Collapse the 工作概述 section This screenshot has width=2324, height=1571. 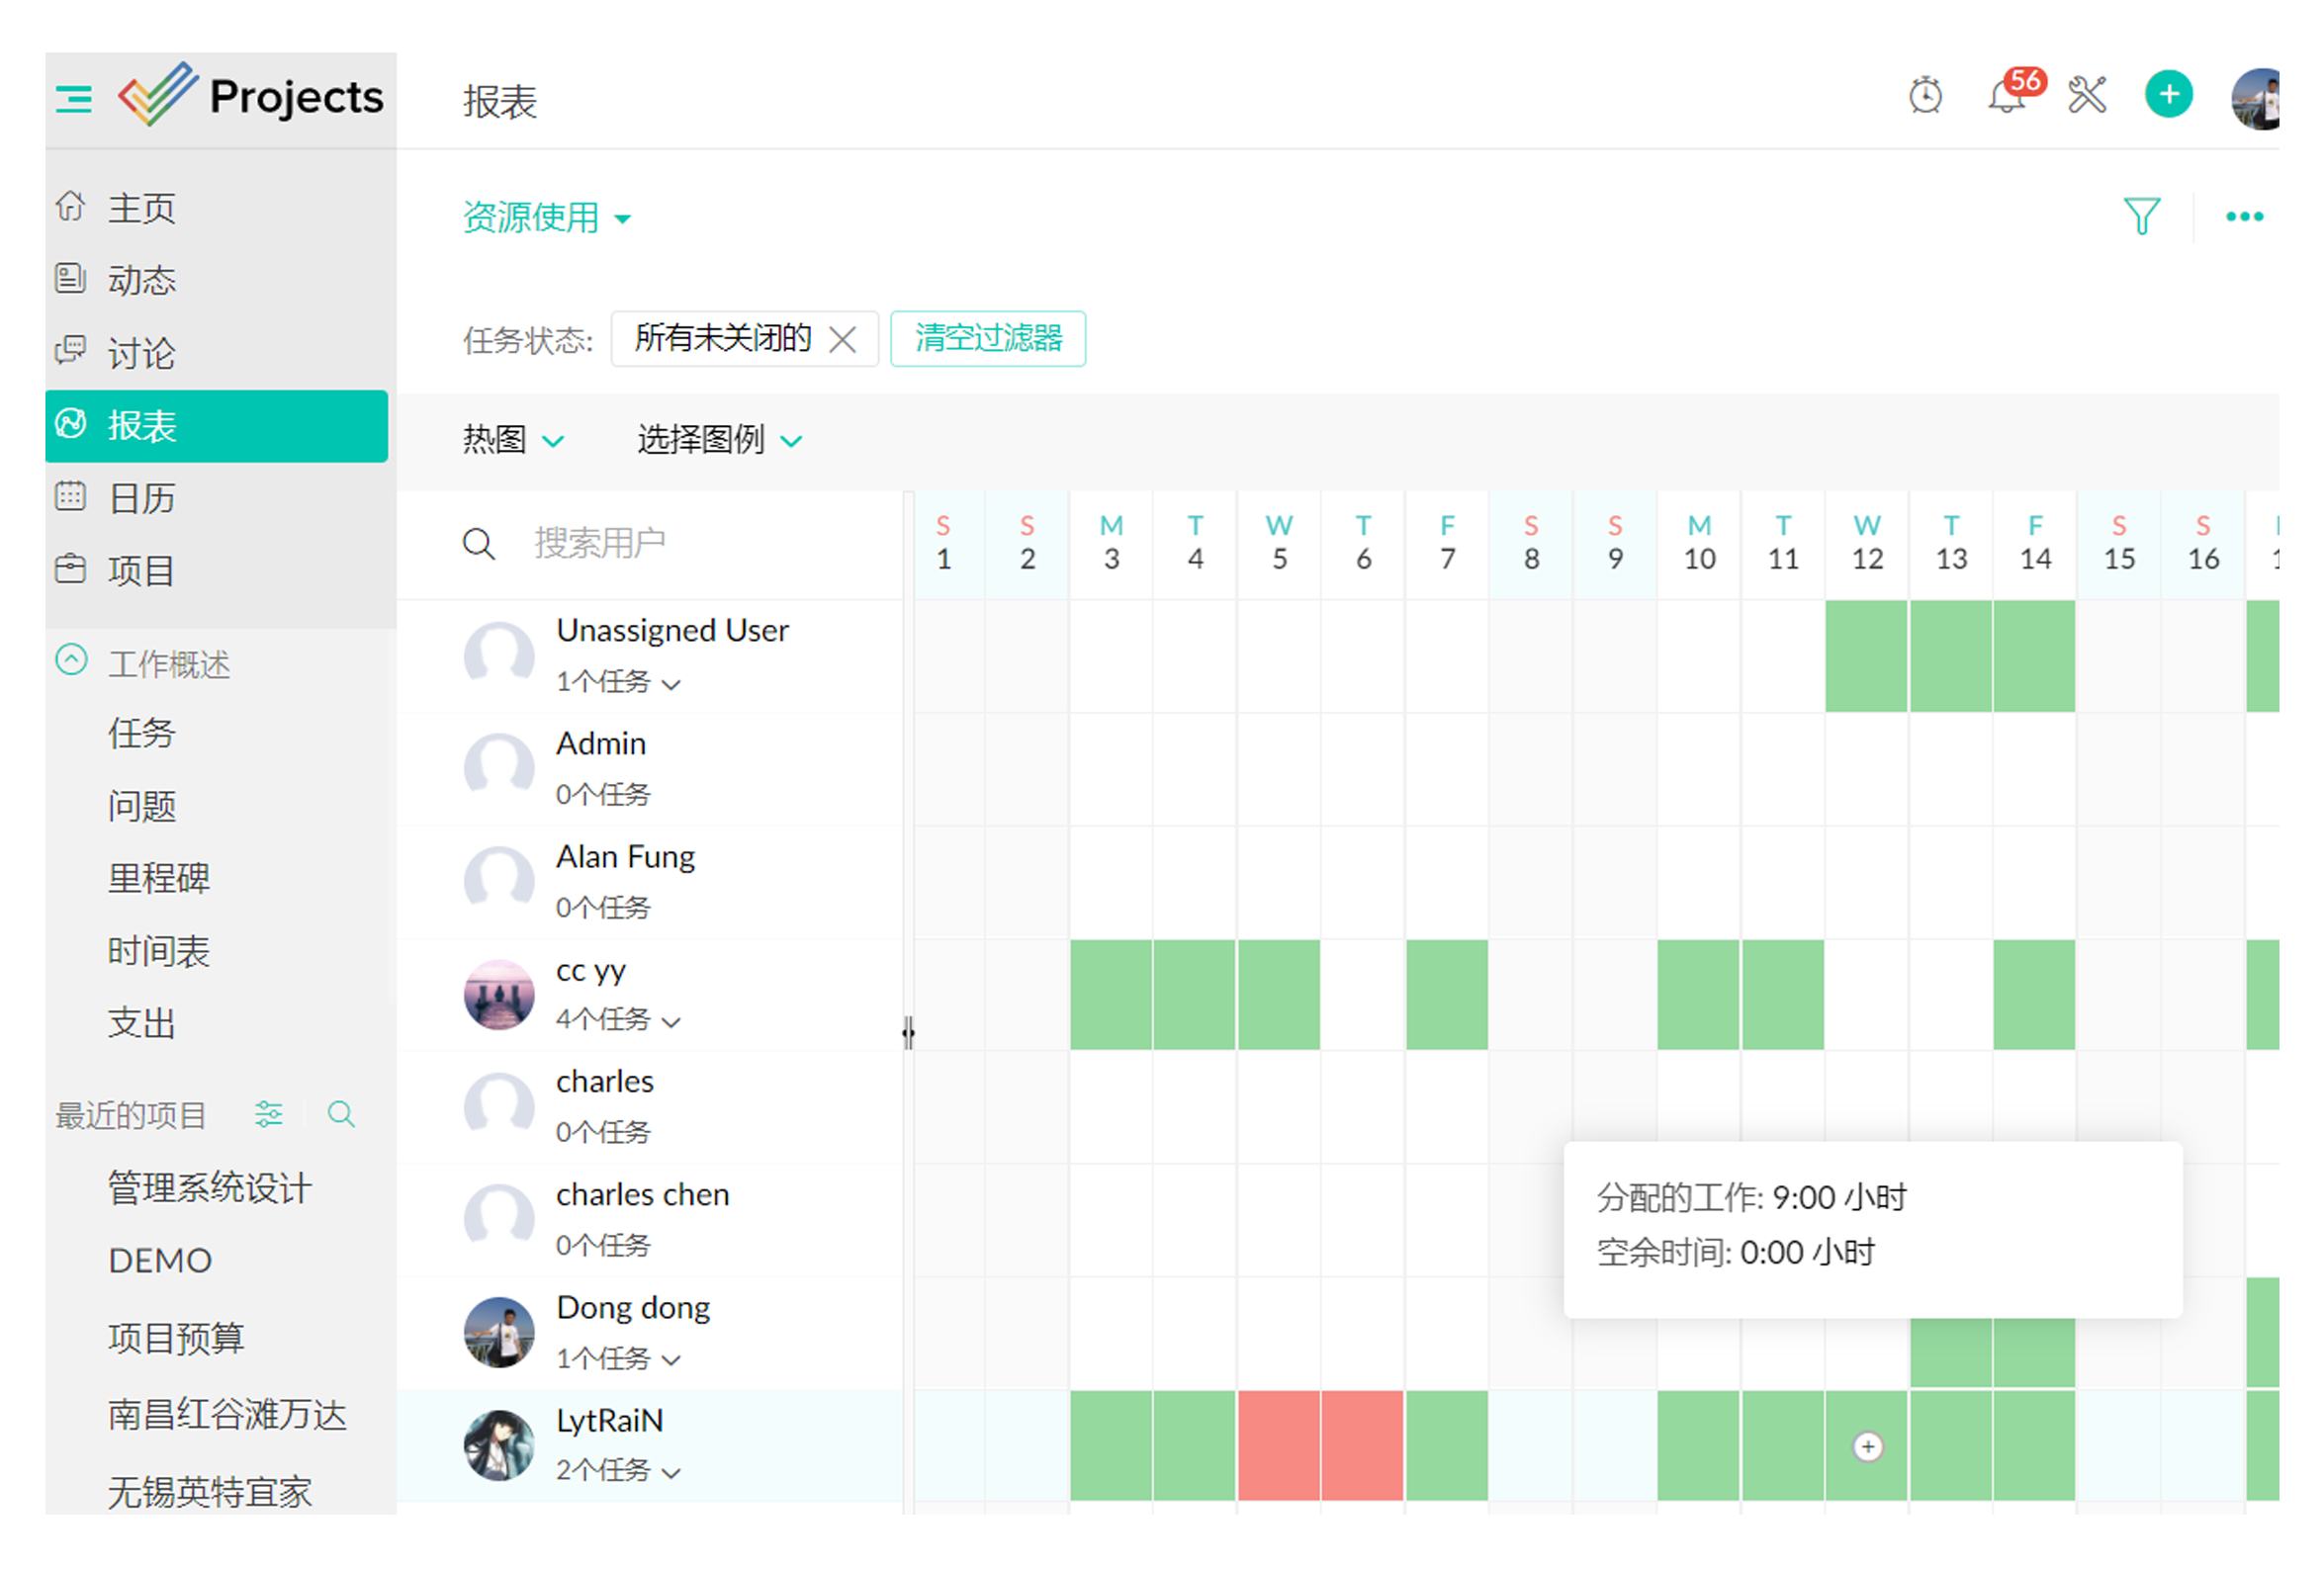coord(72,660)
